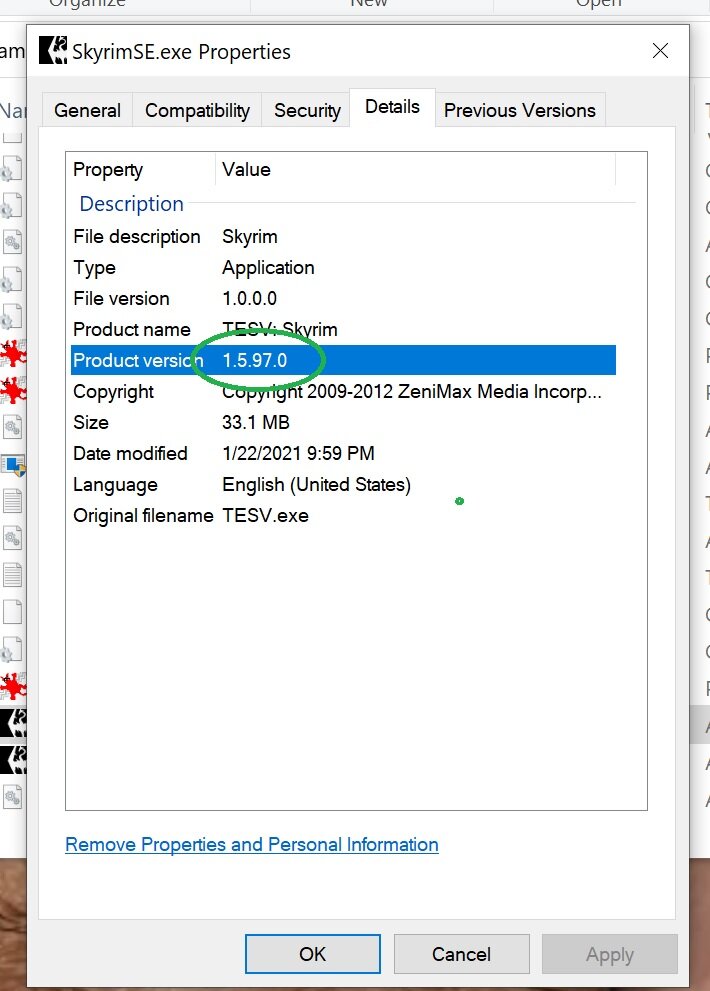The width and height of the screenshot is (710, 991).
Task: Open the Security tab
Action: pyautogui.click(x=307, y=111)
